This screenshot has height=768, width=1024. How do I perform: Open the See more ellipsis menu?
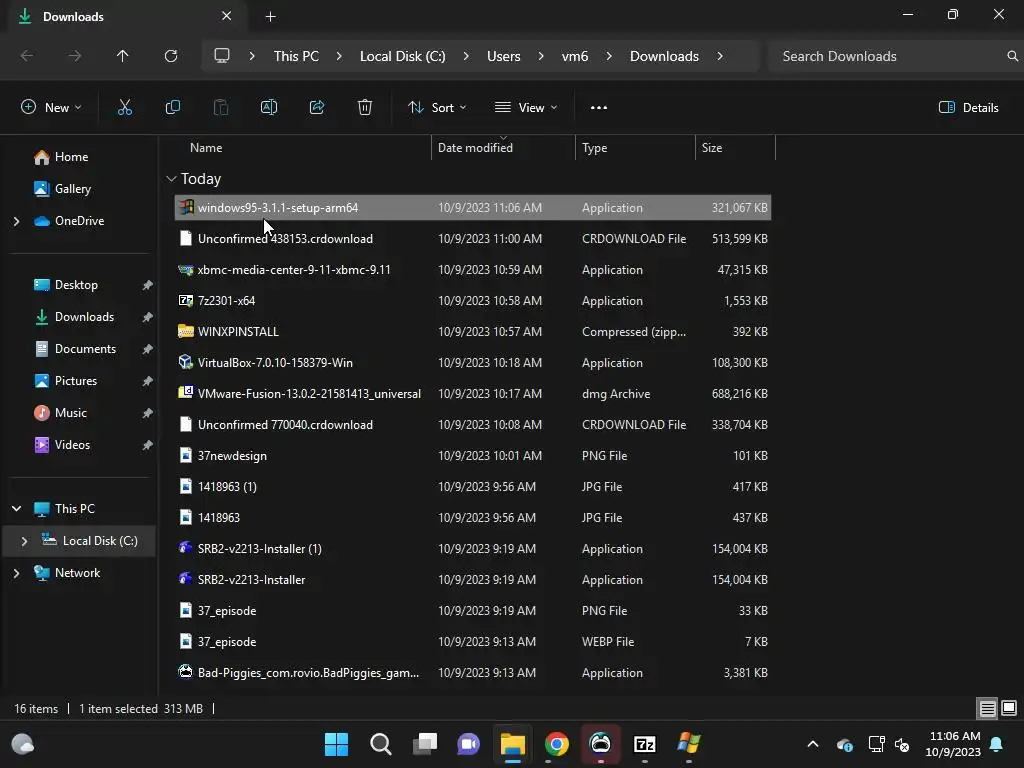[x=599, y=108]
